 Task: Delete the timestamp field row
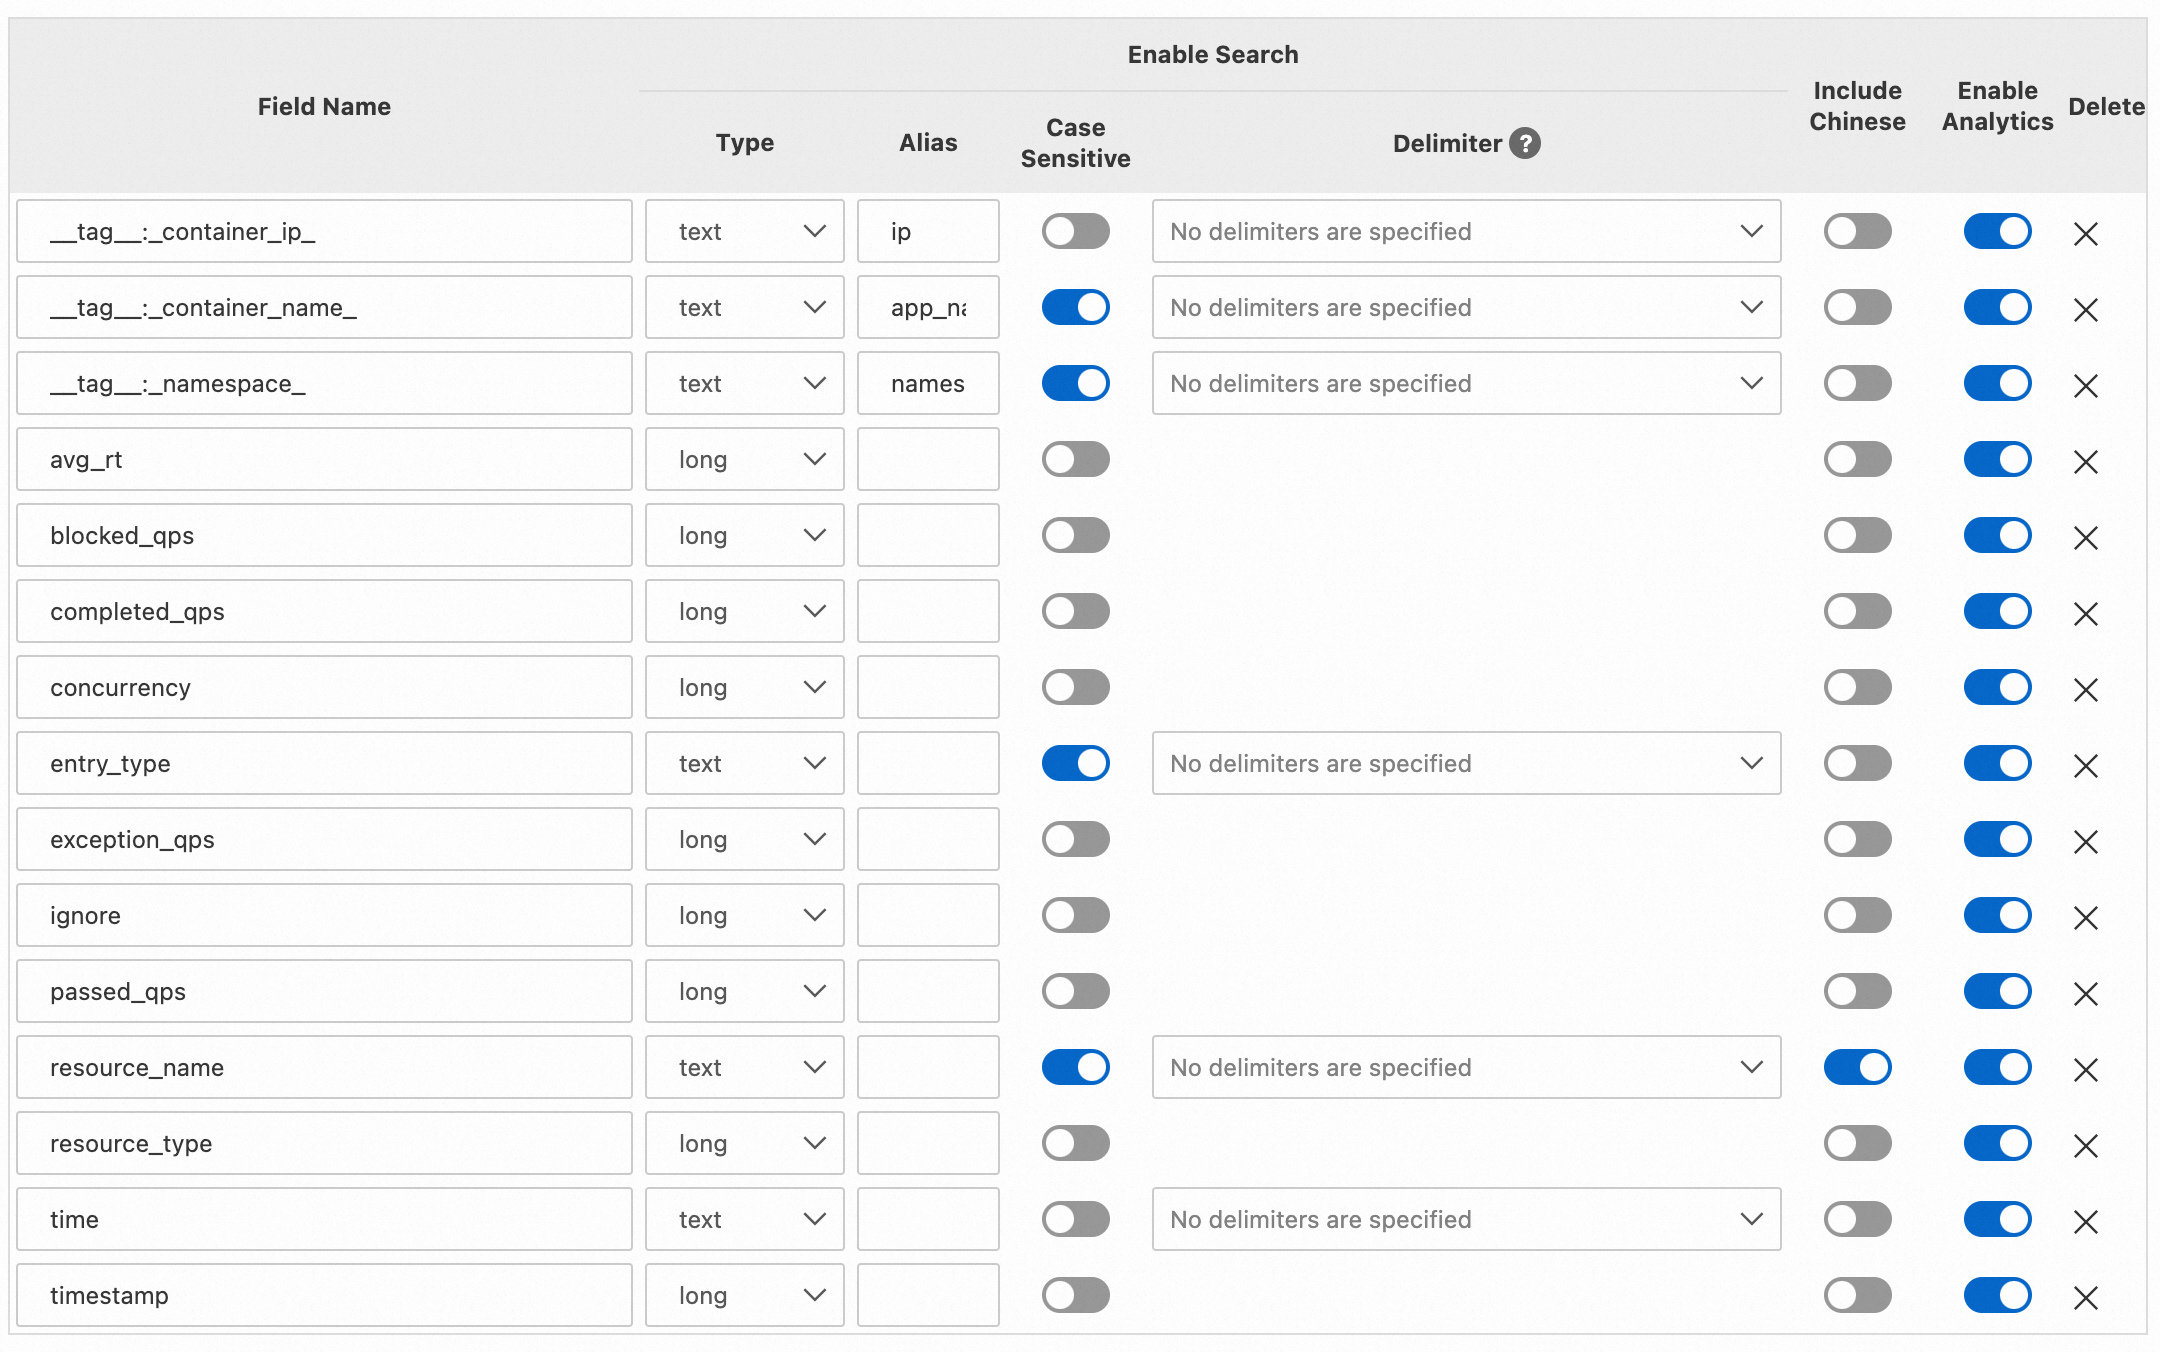(x=2085, y=1297)
